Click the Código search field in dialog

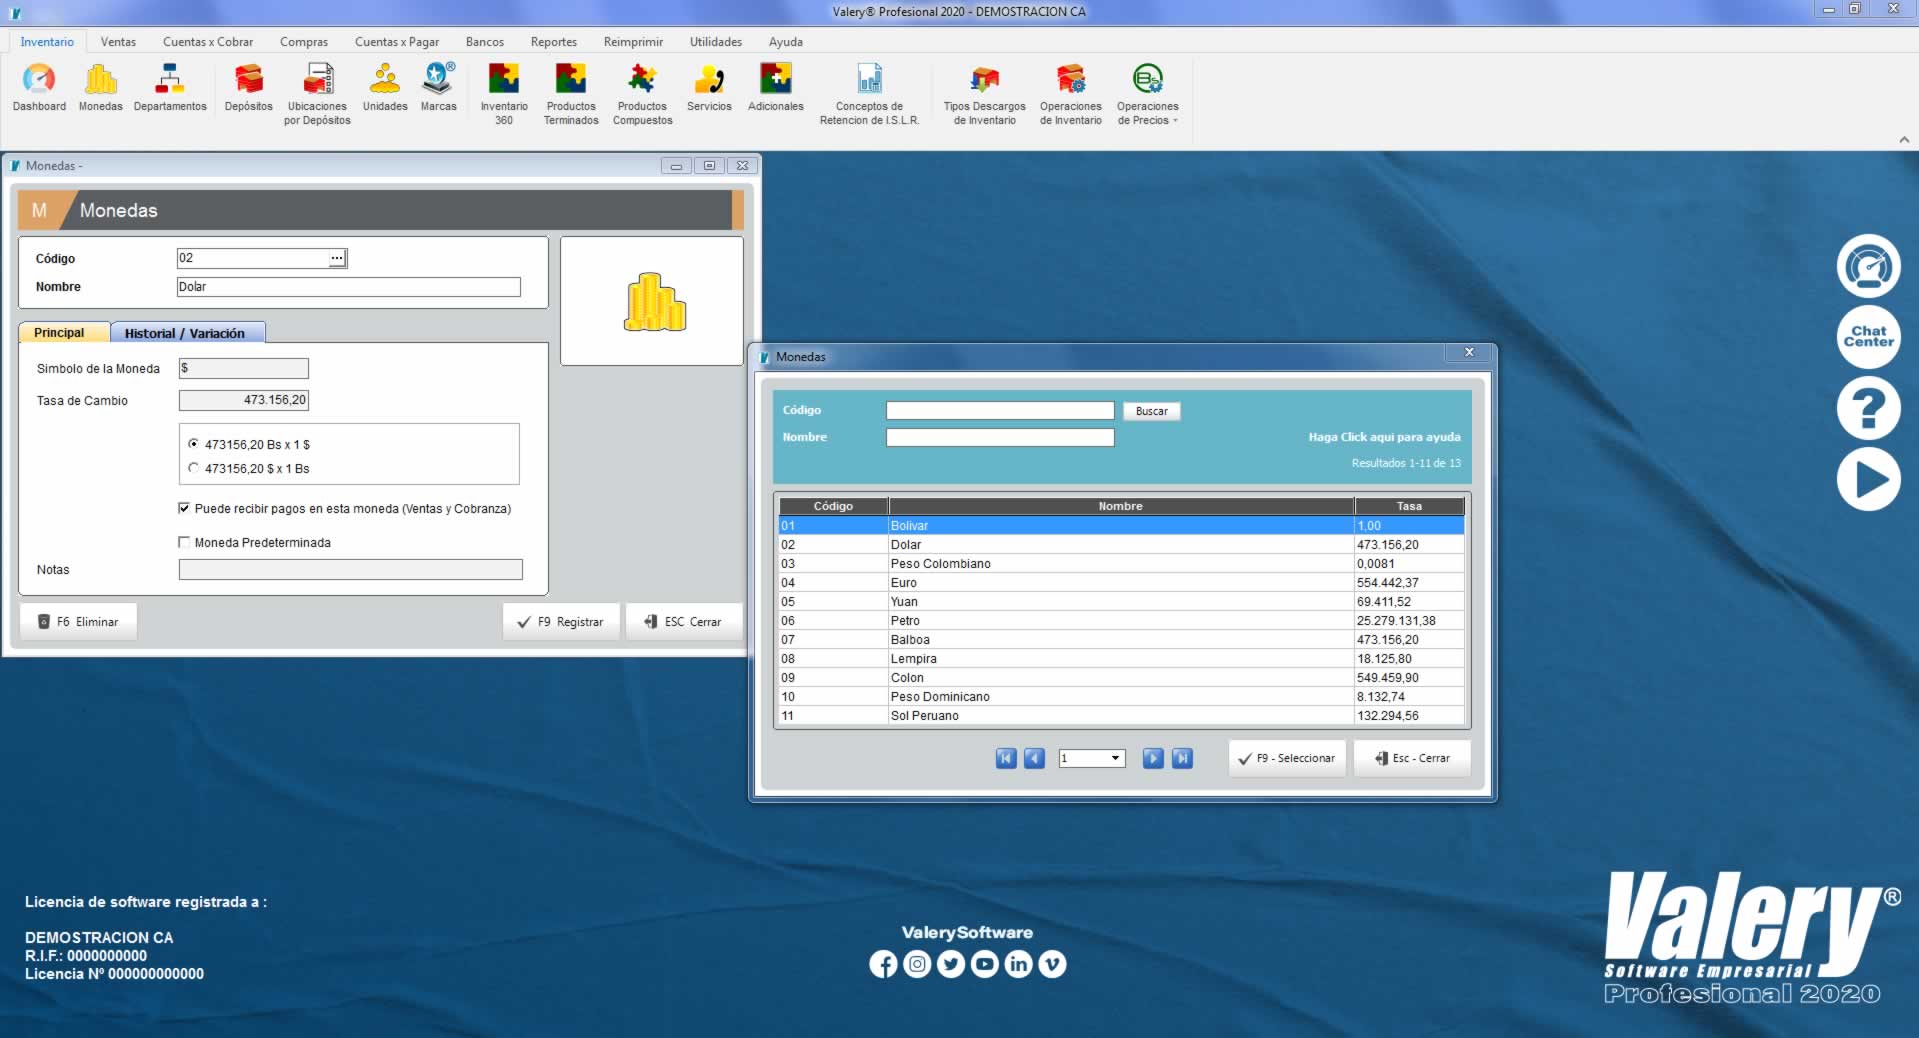click(x=1000, y=411)
